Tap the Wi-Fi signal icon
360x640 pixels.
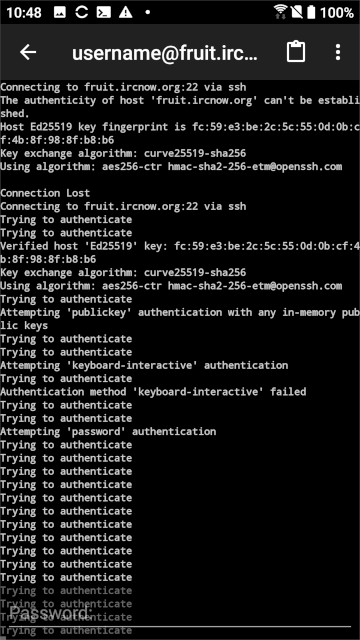[281, 12]
